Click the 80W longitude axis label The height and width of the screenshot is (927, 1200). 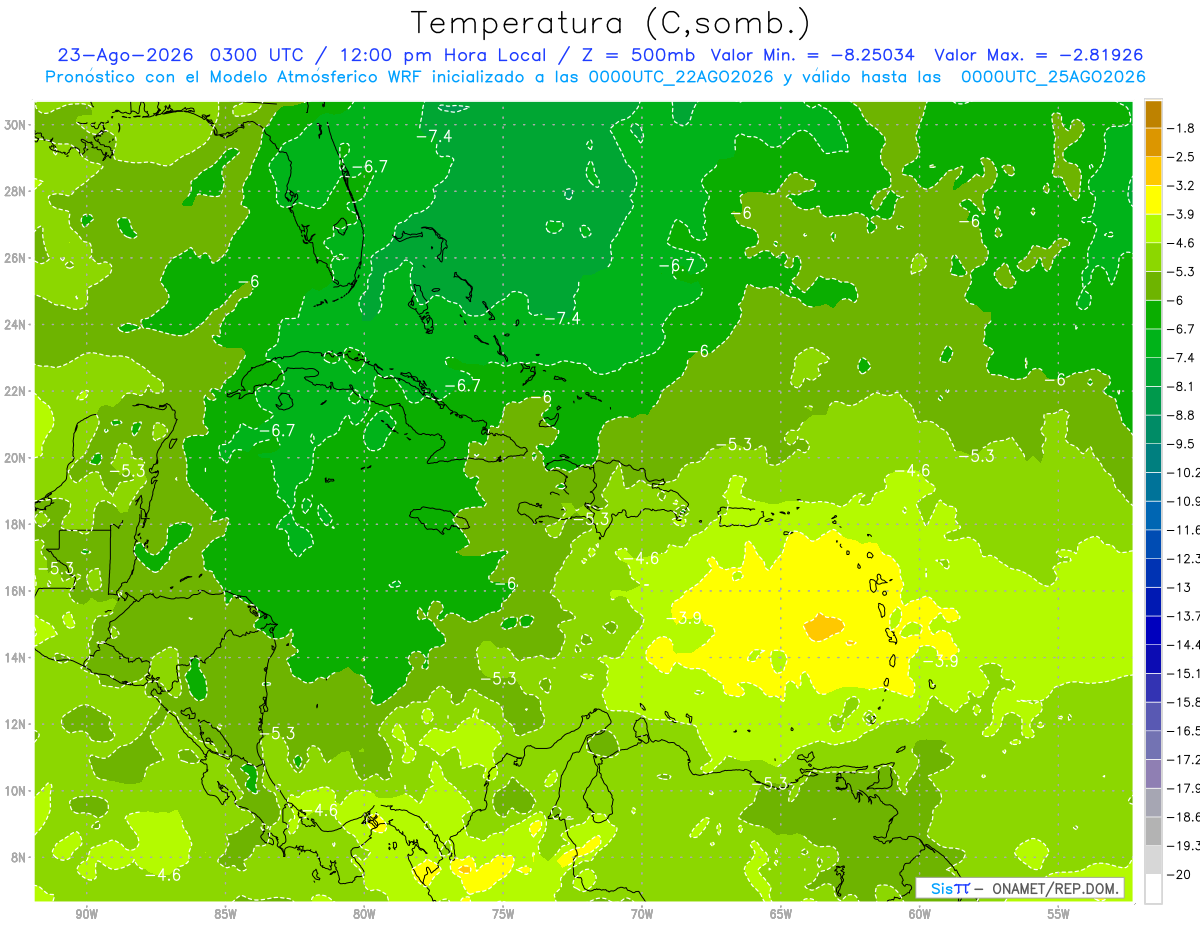(x=364, y=914)
